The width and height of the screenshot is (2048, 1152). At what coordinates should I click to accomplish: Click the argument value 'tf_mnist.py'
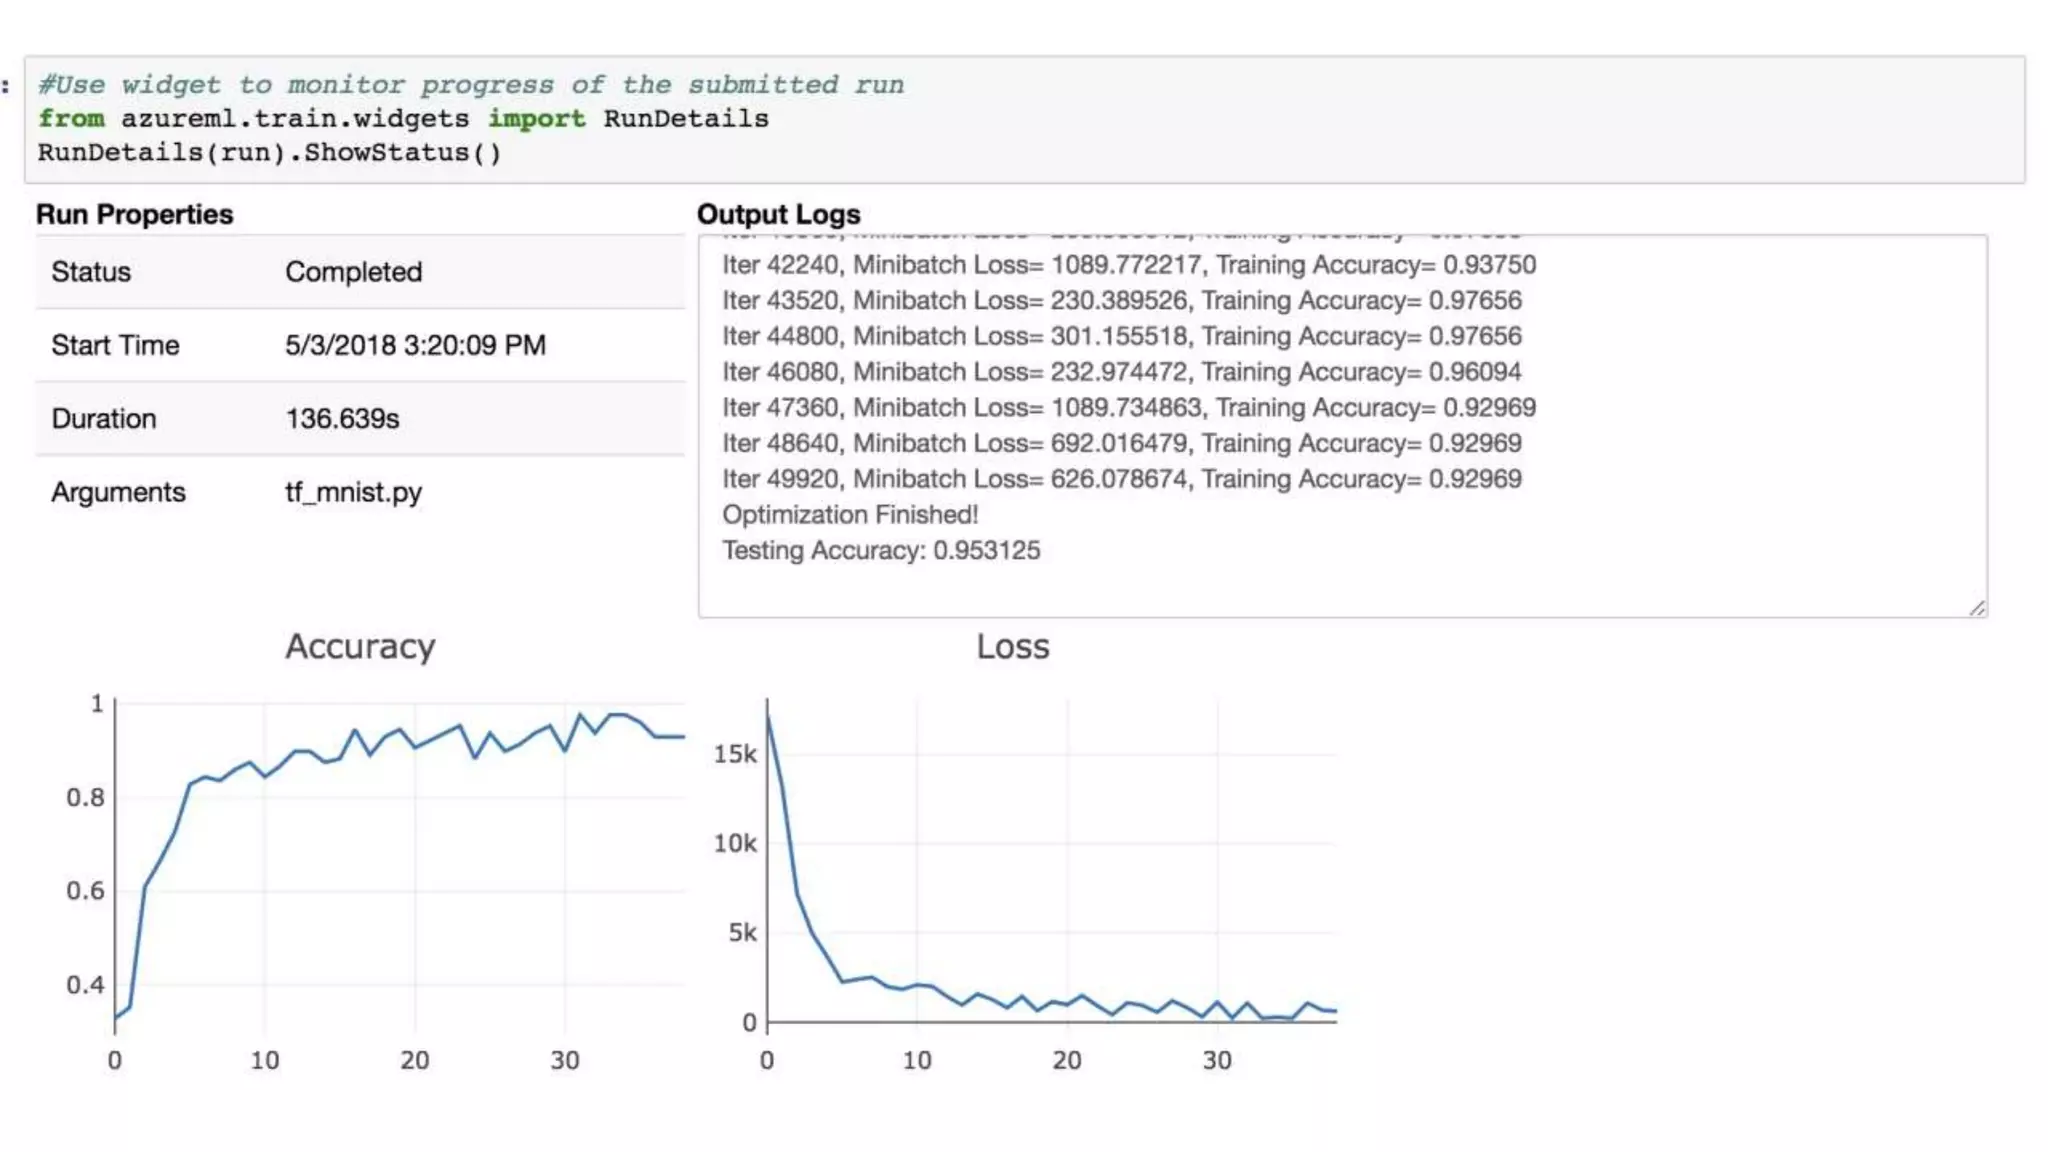click(x=354, y=492)
